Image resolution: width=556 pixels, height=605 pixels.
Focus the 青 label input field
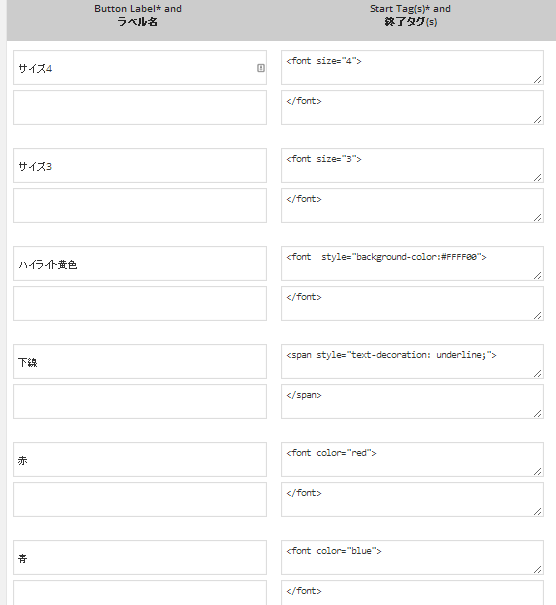pos(140,558)
